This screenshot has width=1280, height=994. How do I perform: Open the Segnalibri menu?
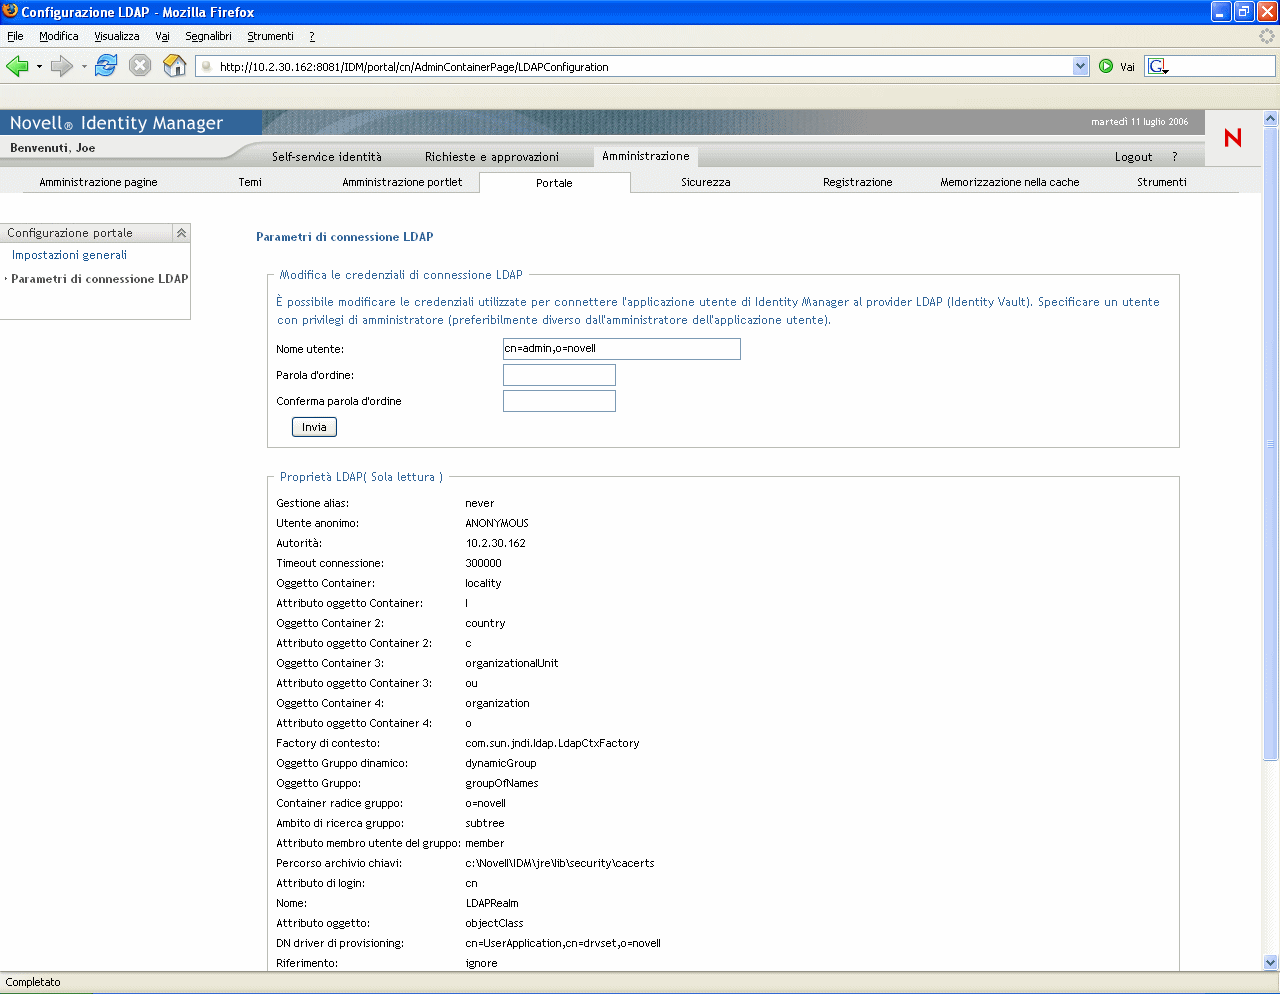[x=208, y=36]
